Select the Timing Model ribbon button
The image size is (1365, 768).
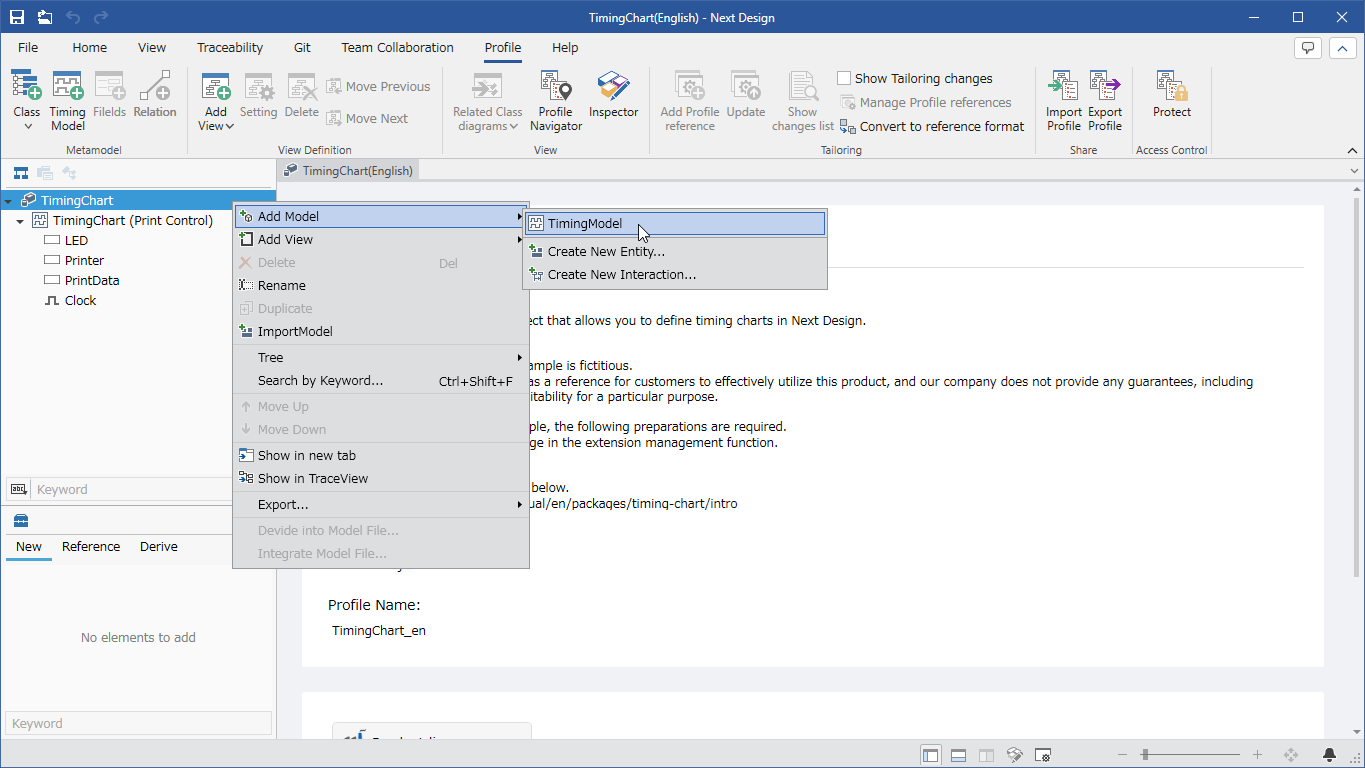[68, 101]
